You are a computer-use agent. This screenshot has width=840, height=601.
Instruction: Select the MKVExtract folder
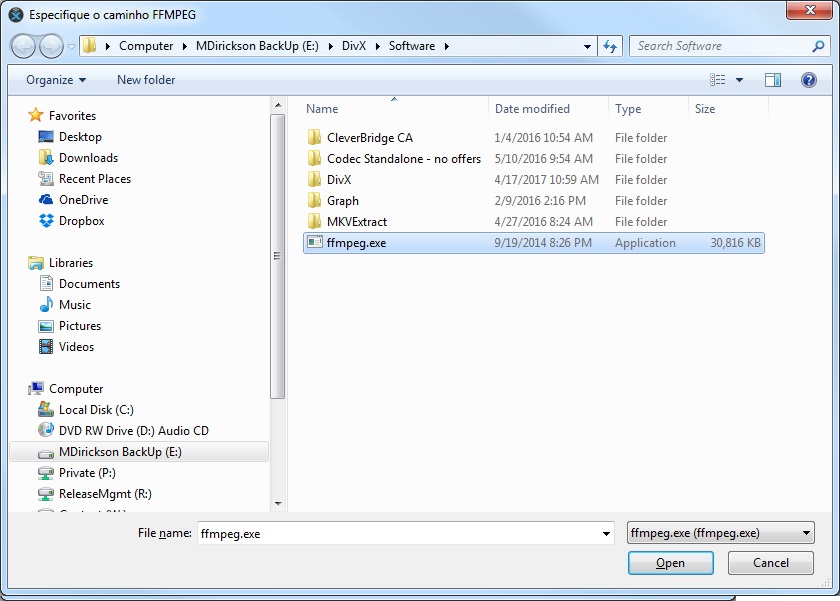[x=356, y=222]
